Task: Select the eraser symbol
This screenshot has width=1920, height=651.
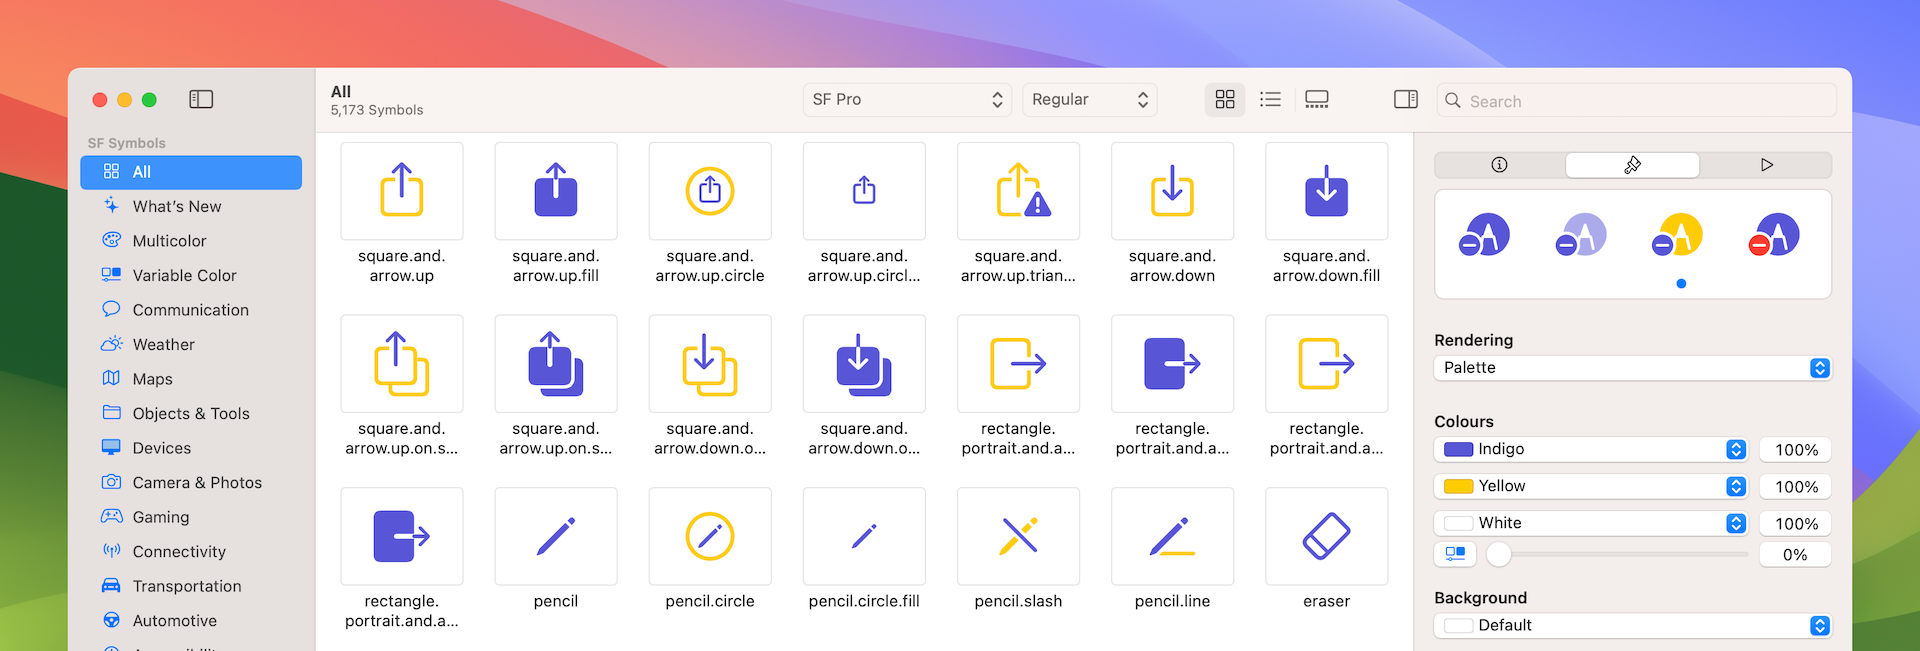Action: (1326, 536)
